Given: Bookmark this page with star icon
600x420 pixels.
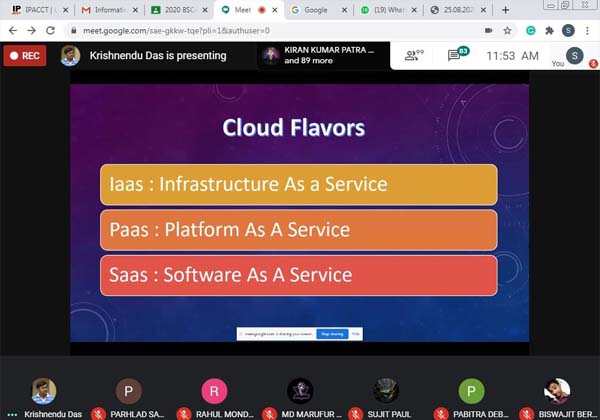Looking at the screenshot, I should click(507, 31).
